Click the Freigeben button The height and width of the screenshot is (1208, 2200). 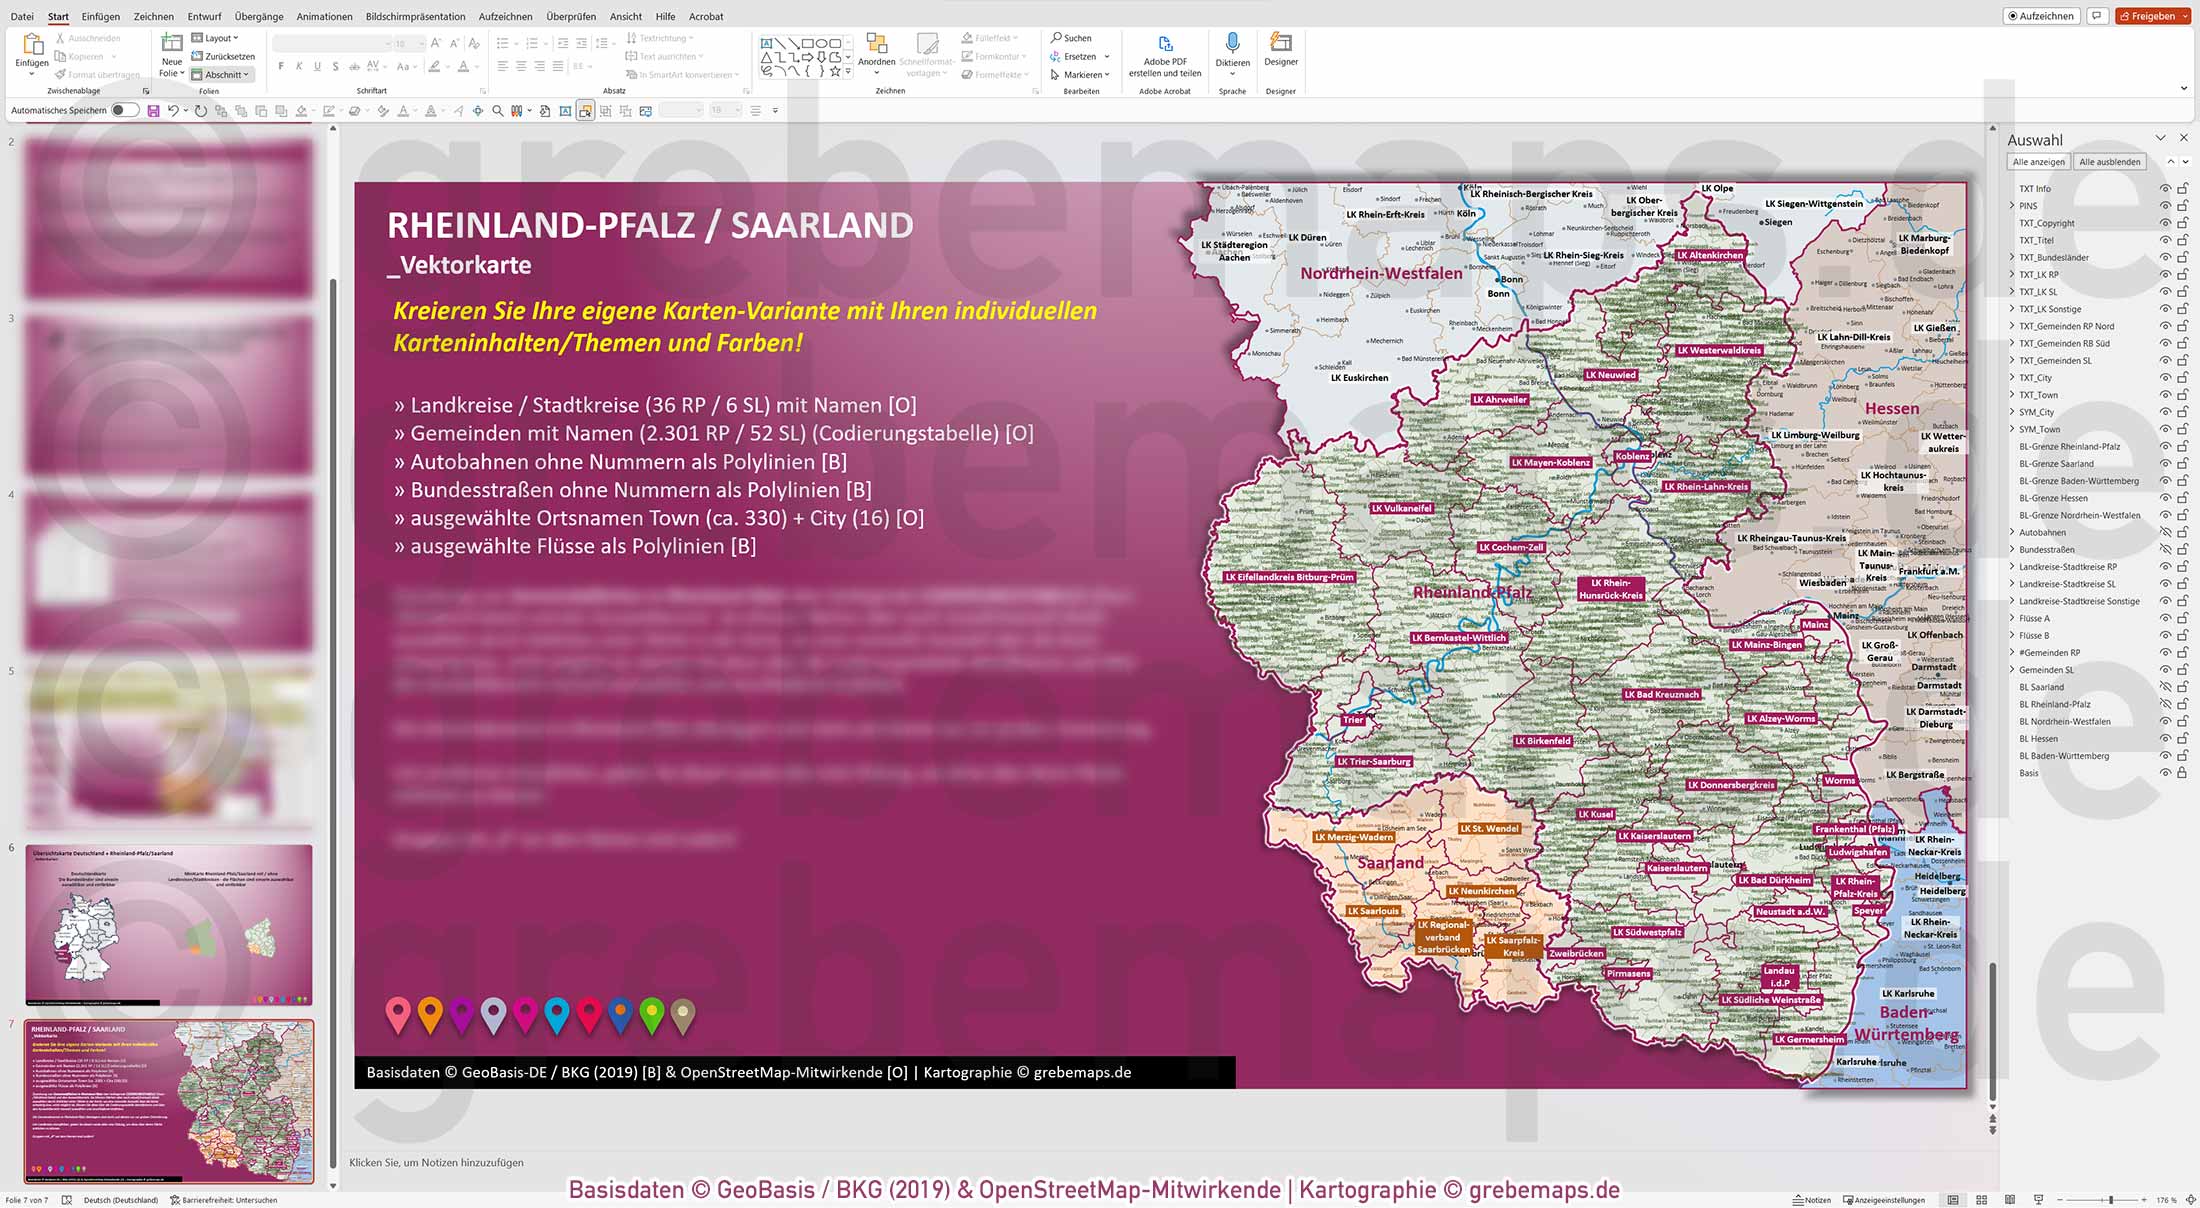pyautogui.click(x=2154, y=15)
